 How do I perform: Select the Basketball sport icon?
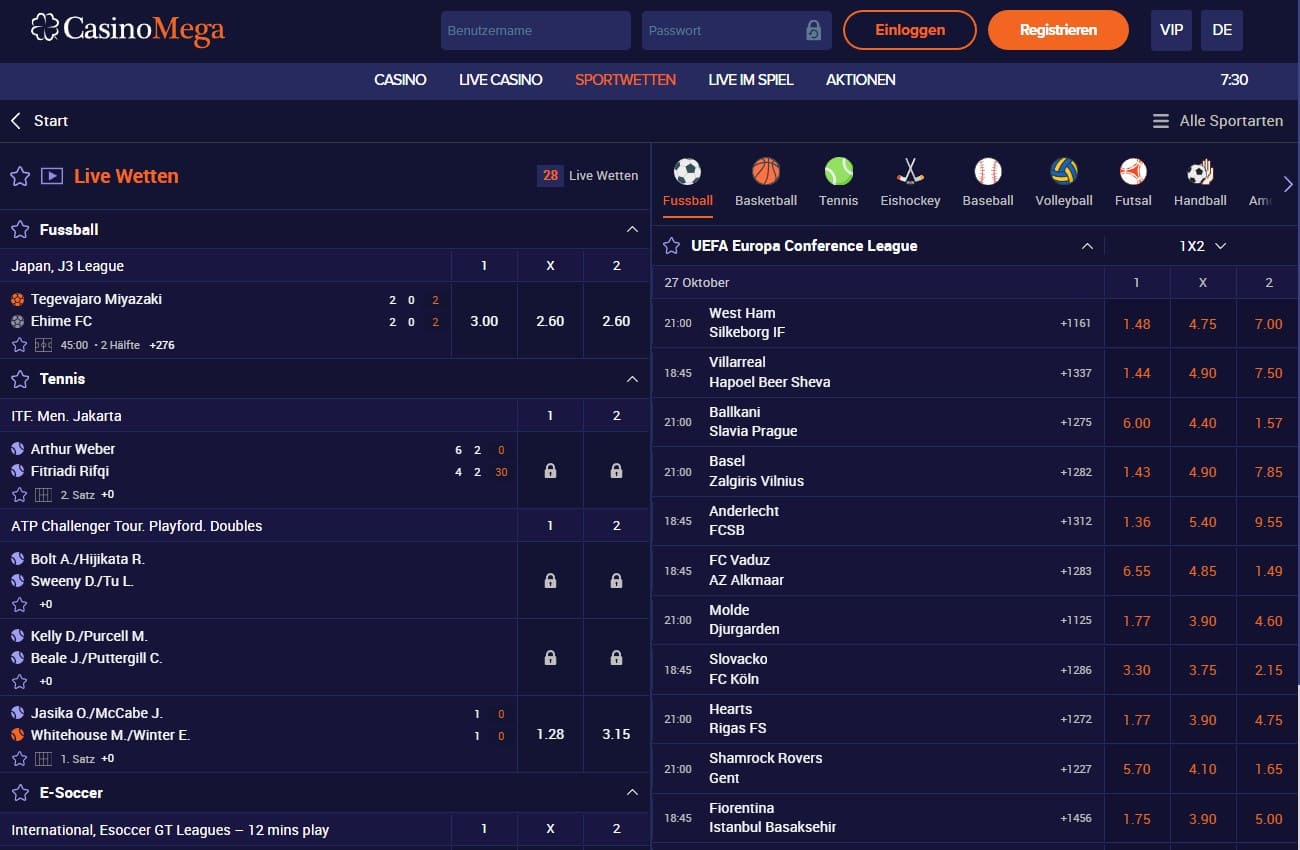coord(766,172)
